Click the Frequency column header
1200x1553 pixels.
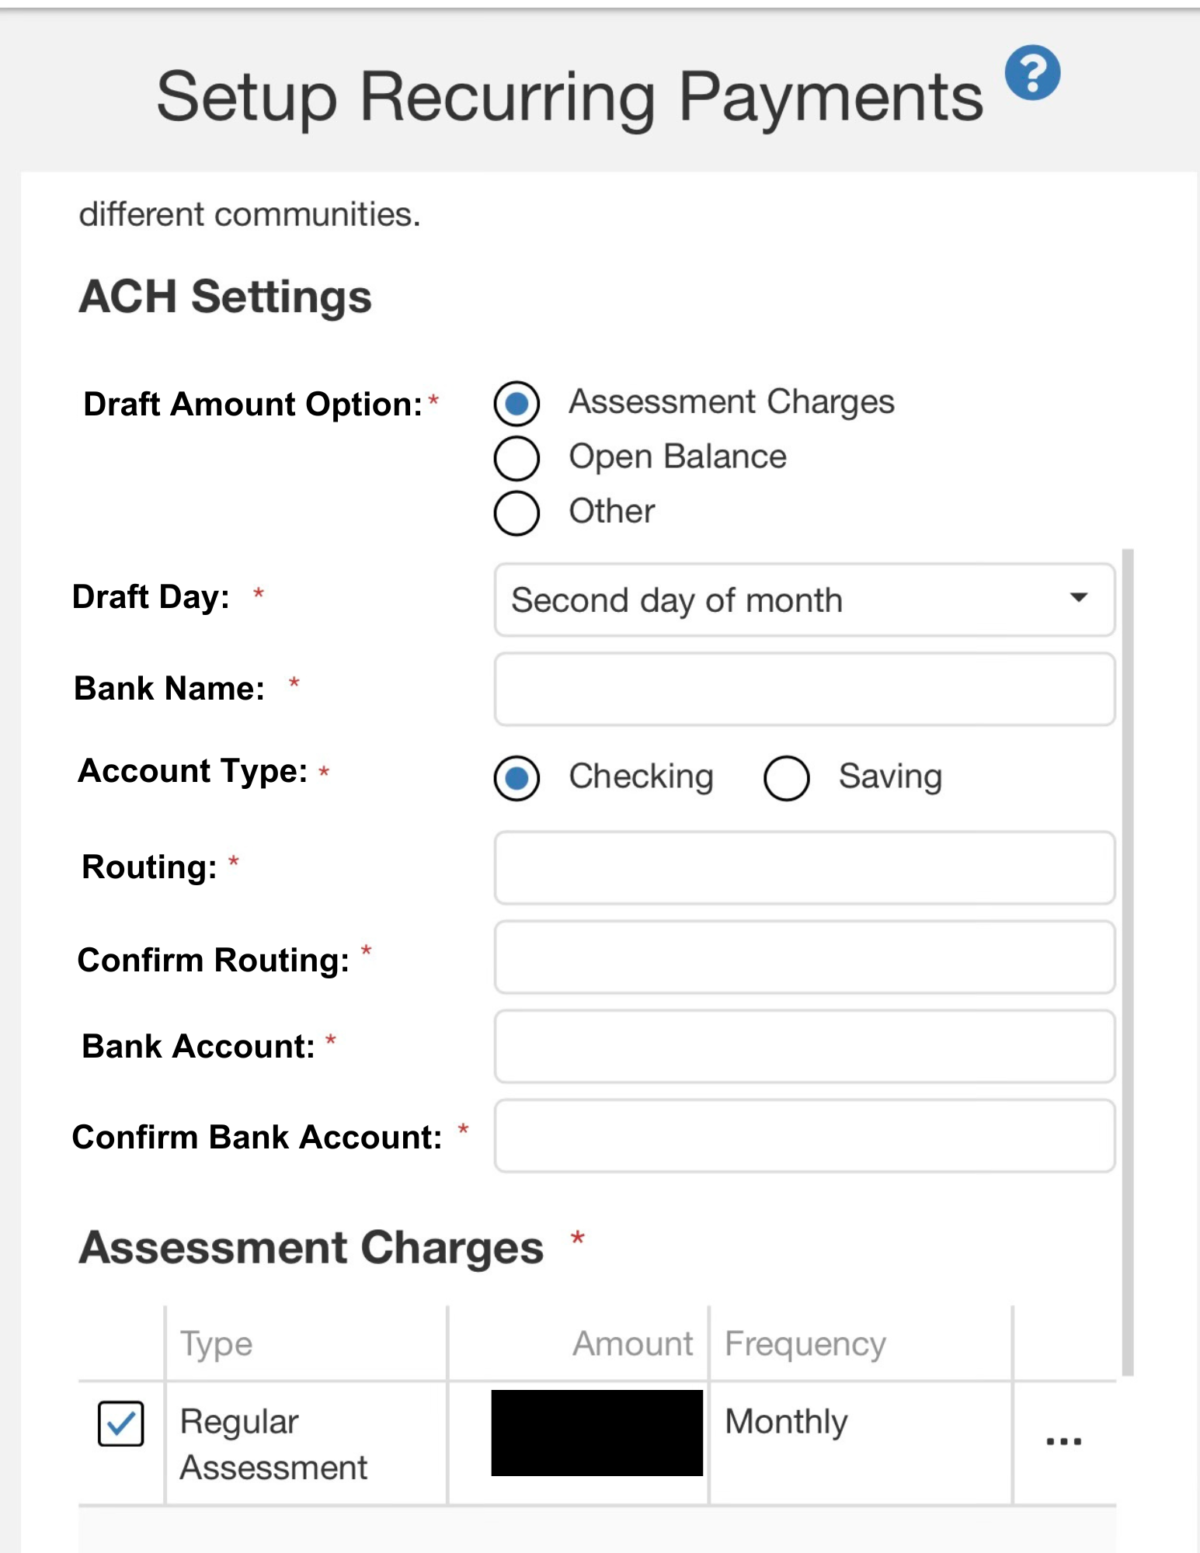point(805,1344)
